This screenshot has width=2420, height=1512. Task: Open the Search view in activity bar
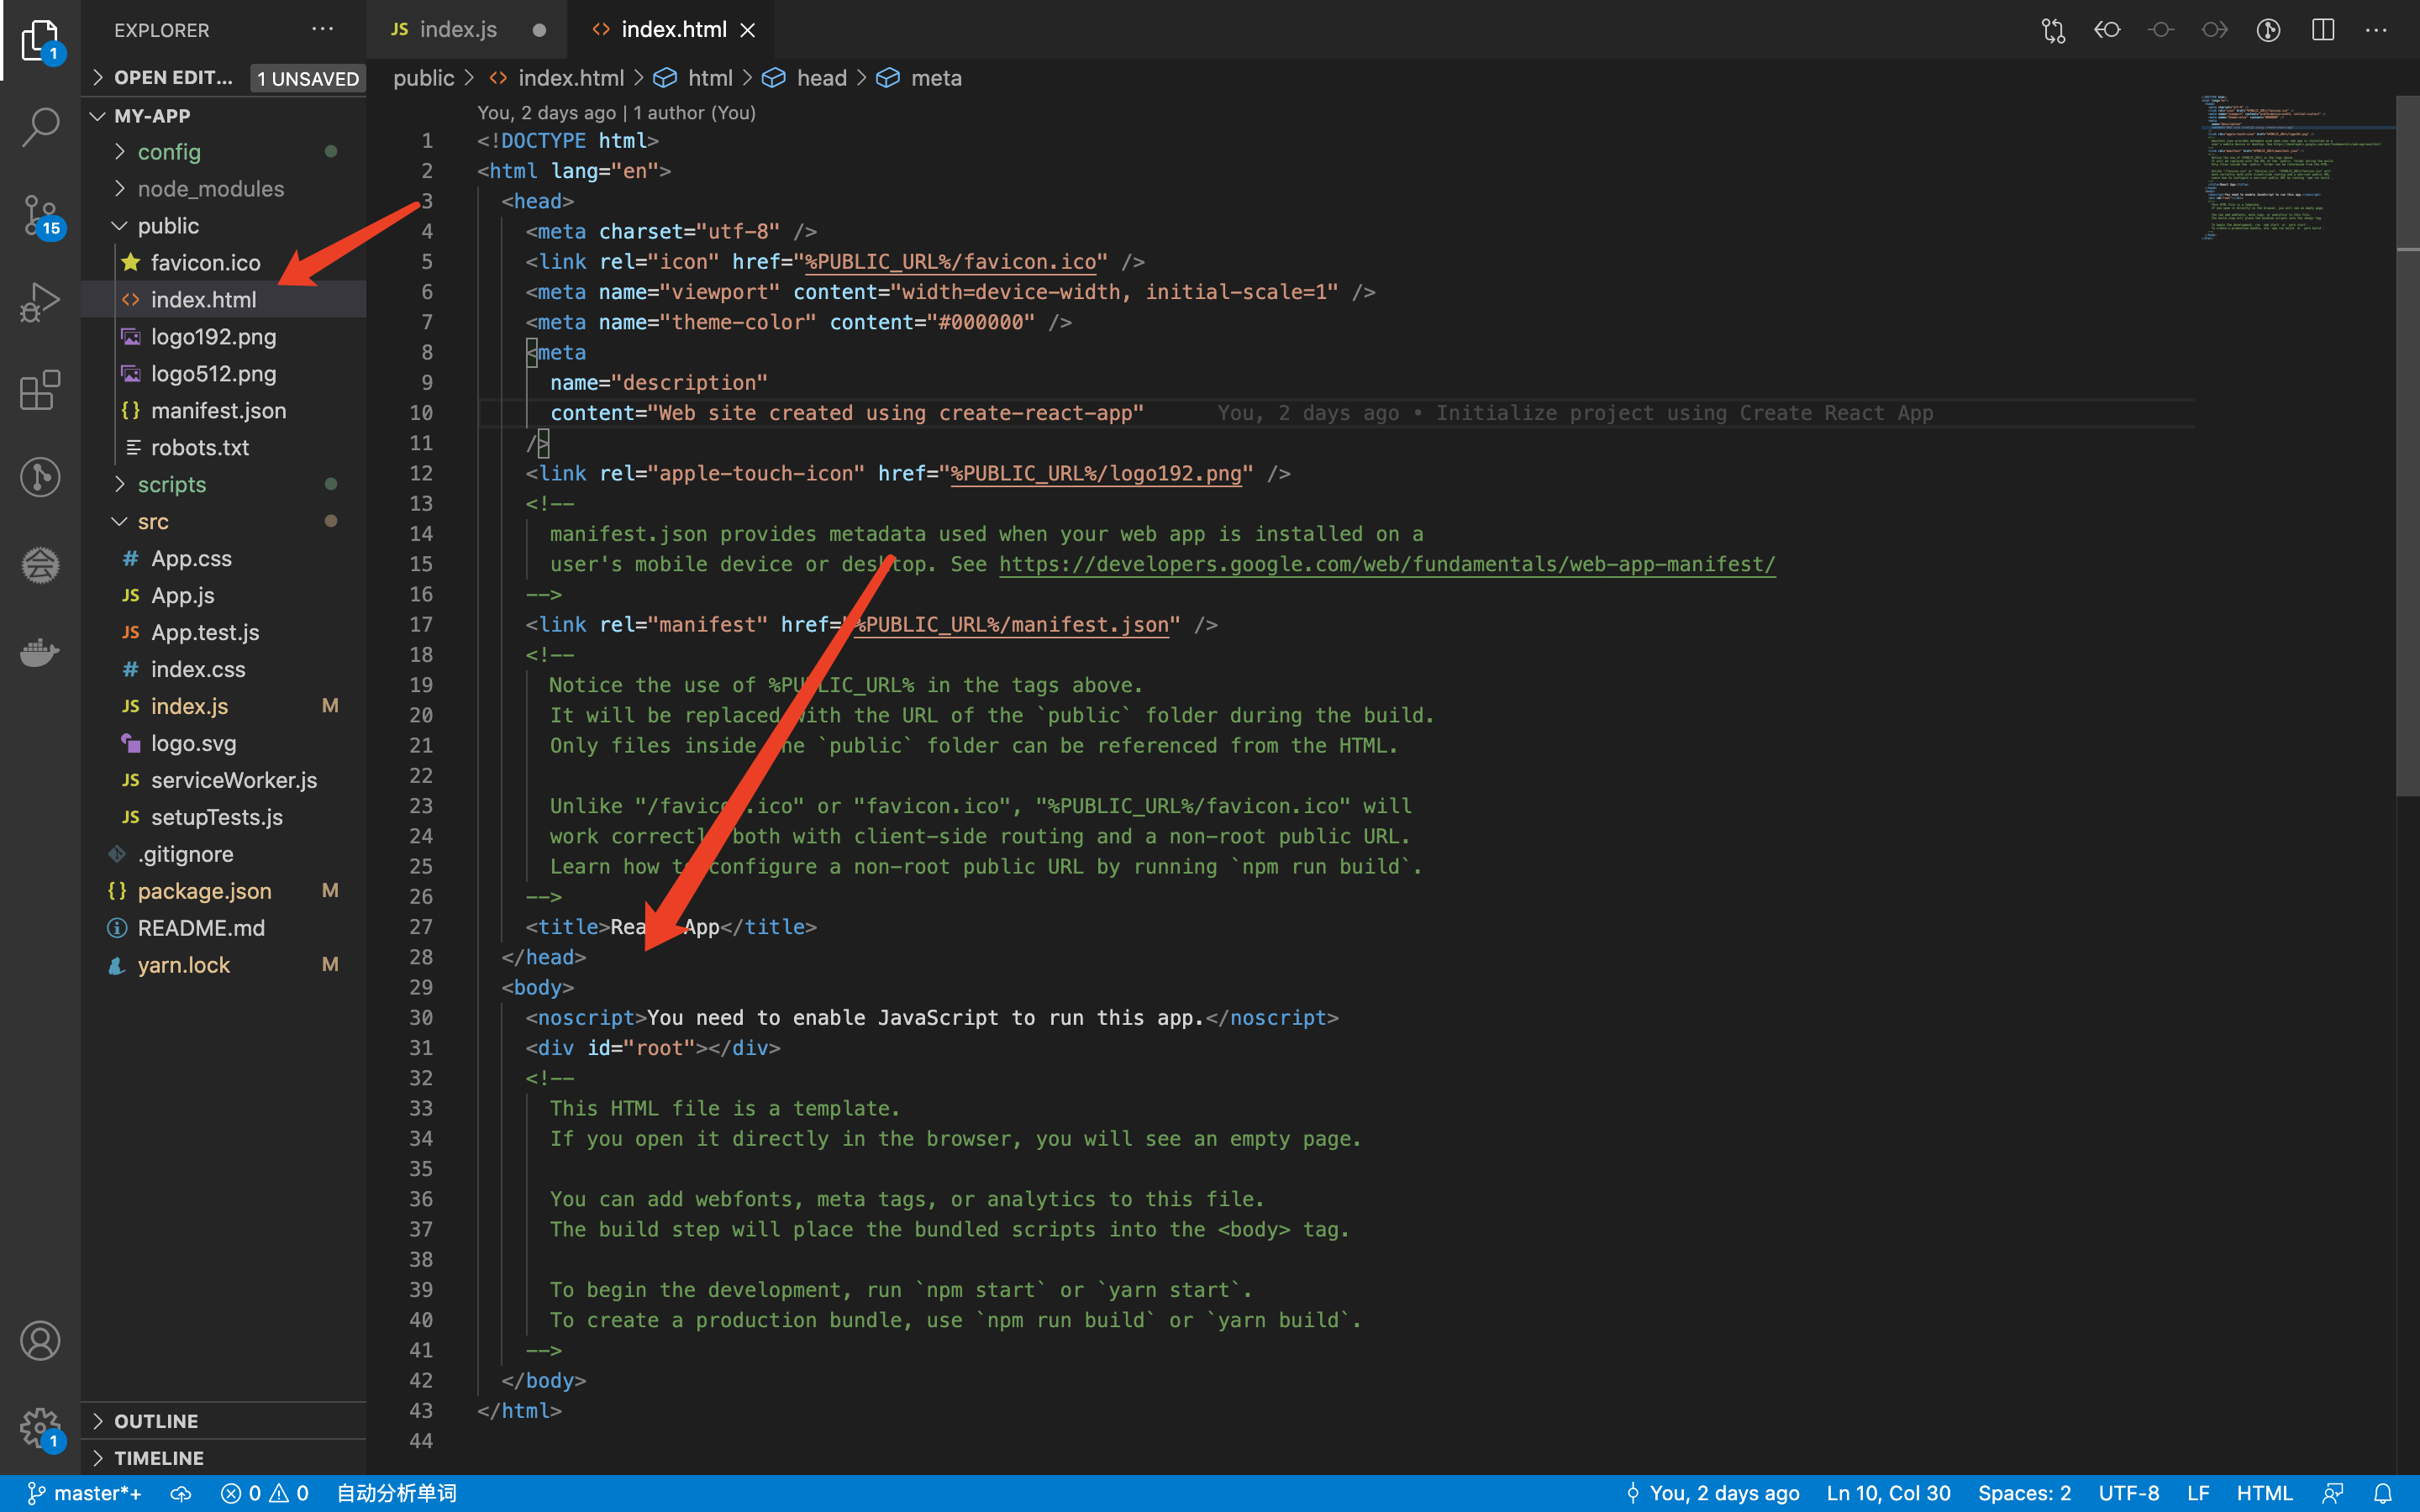(x=40, y=127)
